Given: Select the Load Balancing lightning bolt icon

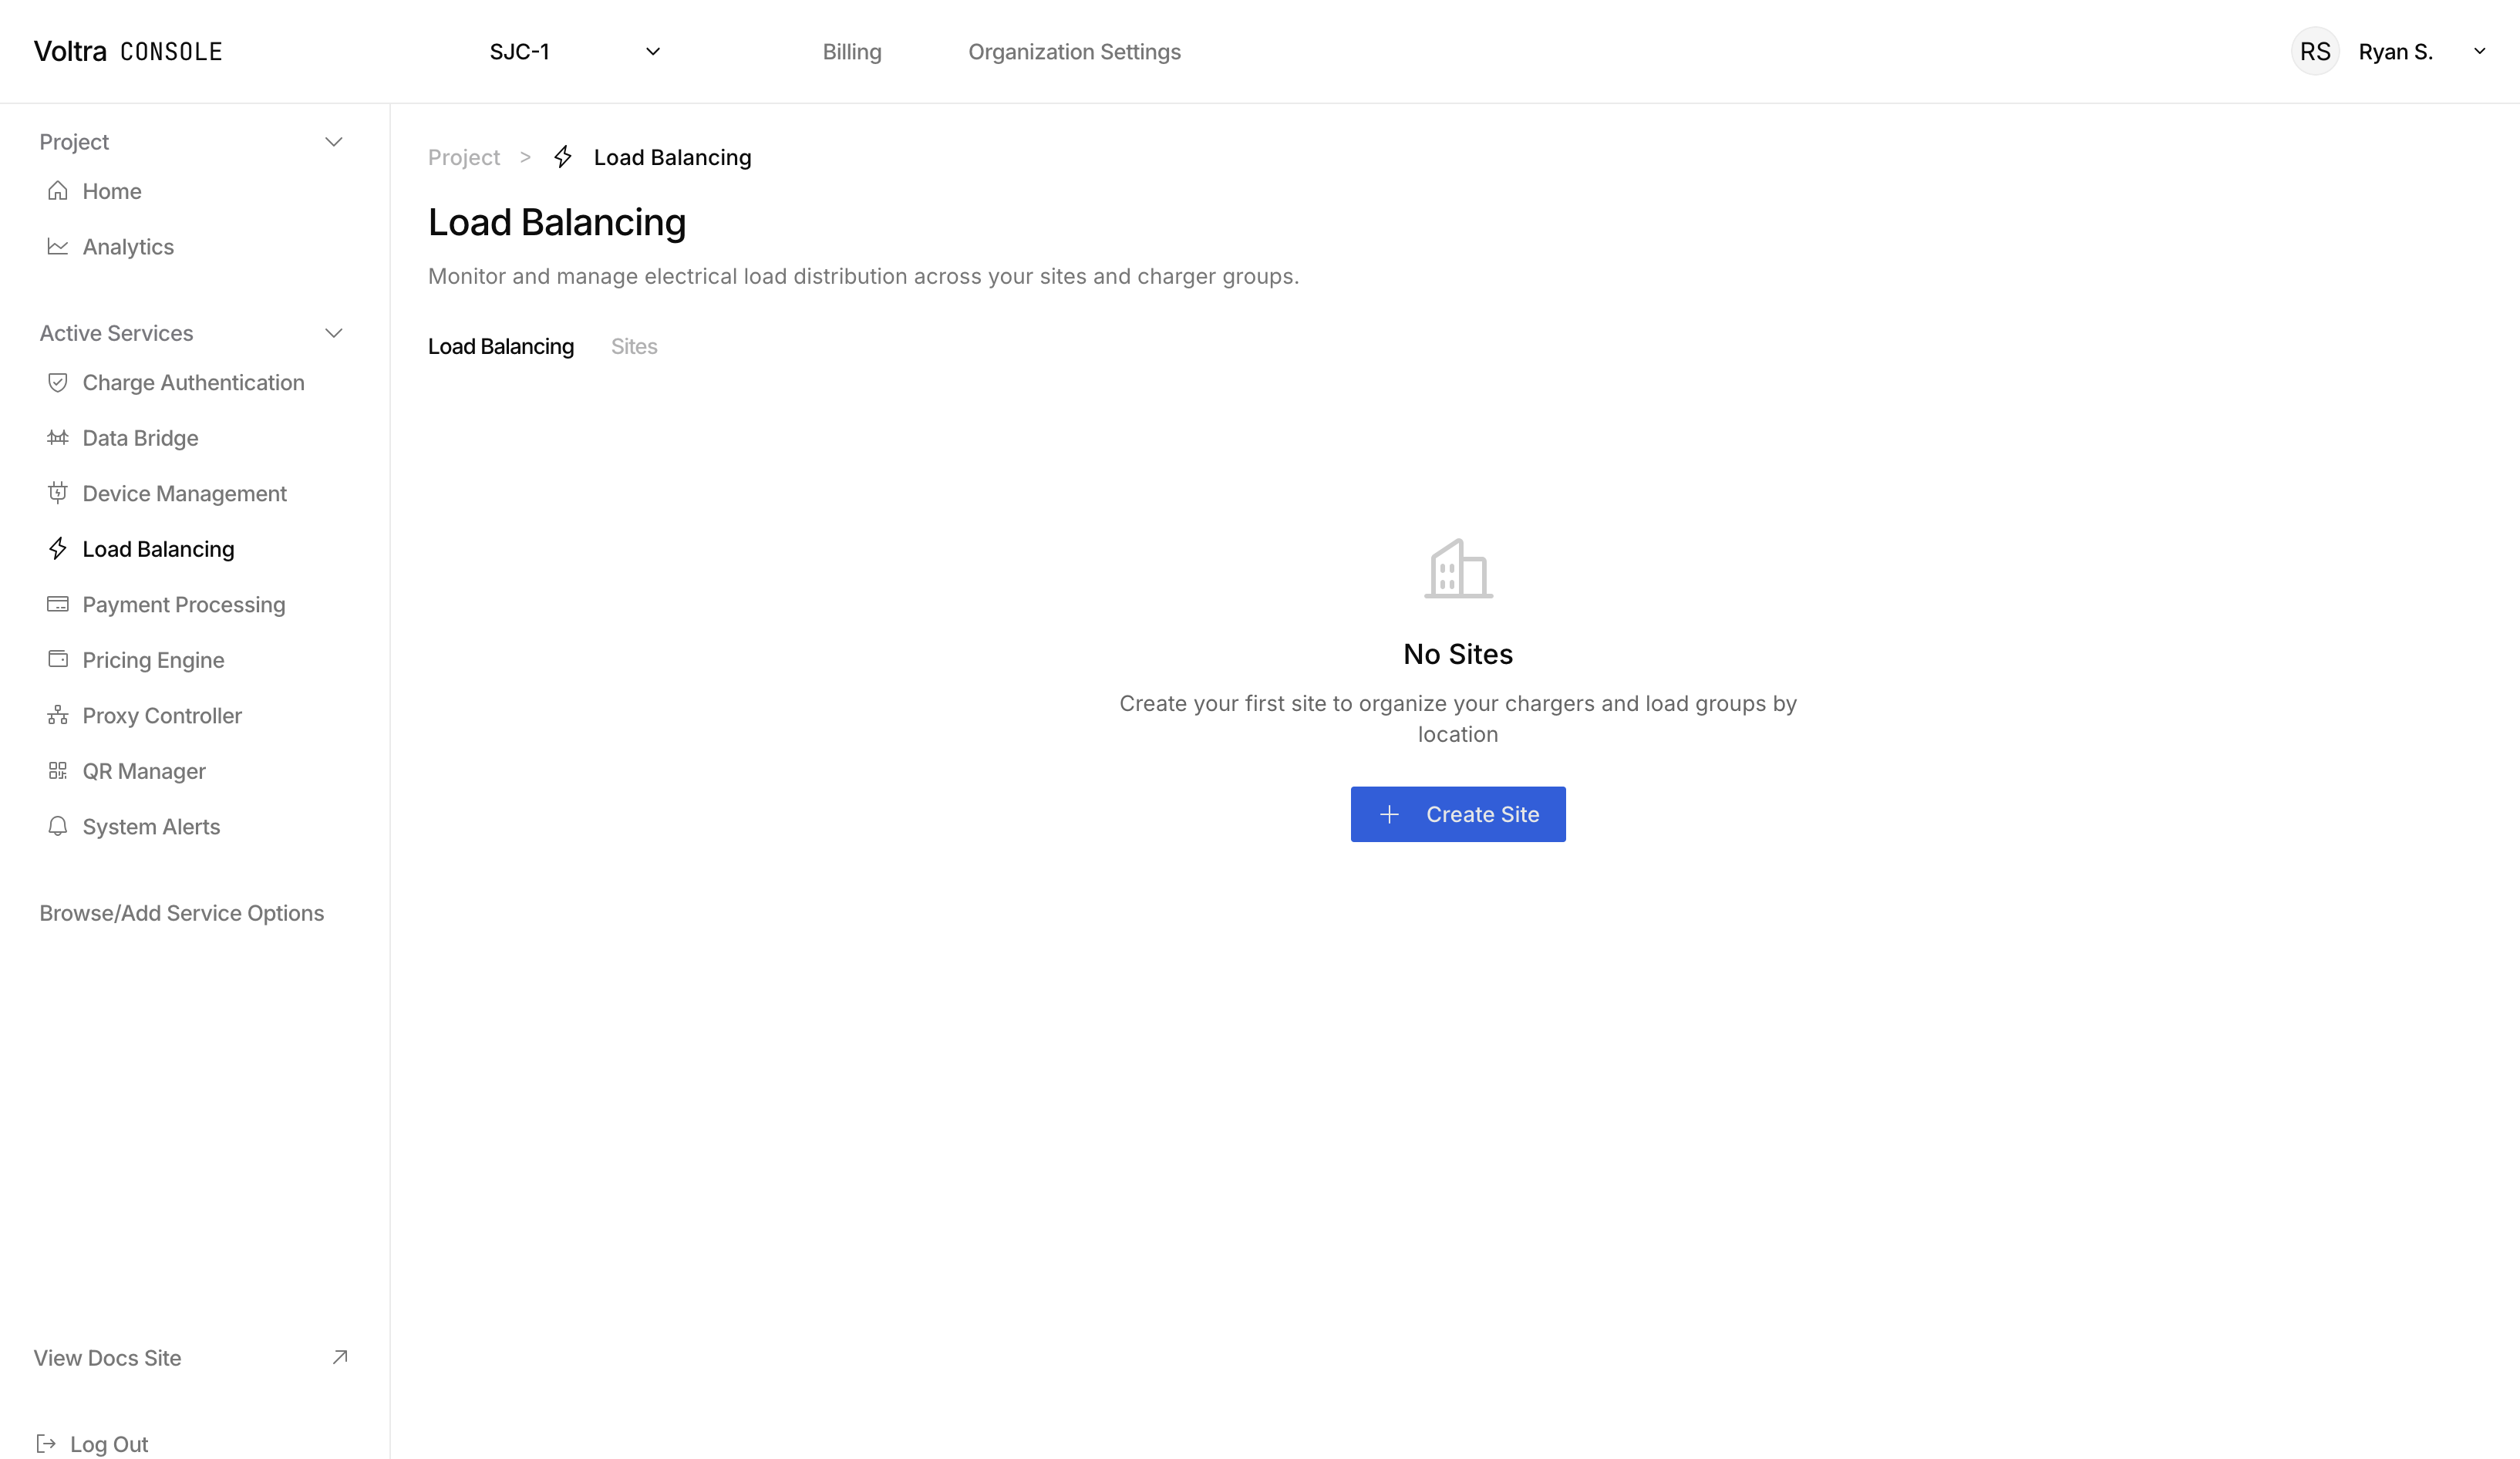Looking at the screenshot, I should tap(57, 548).
